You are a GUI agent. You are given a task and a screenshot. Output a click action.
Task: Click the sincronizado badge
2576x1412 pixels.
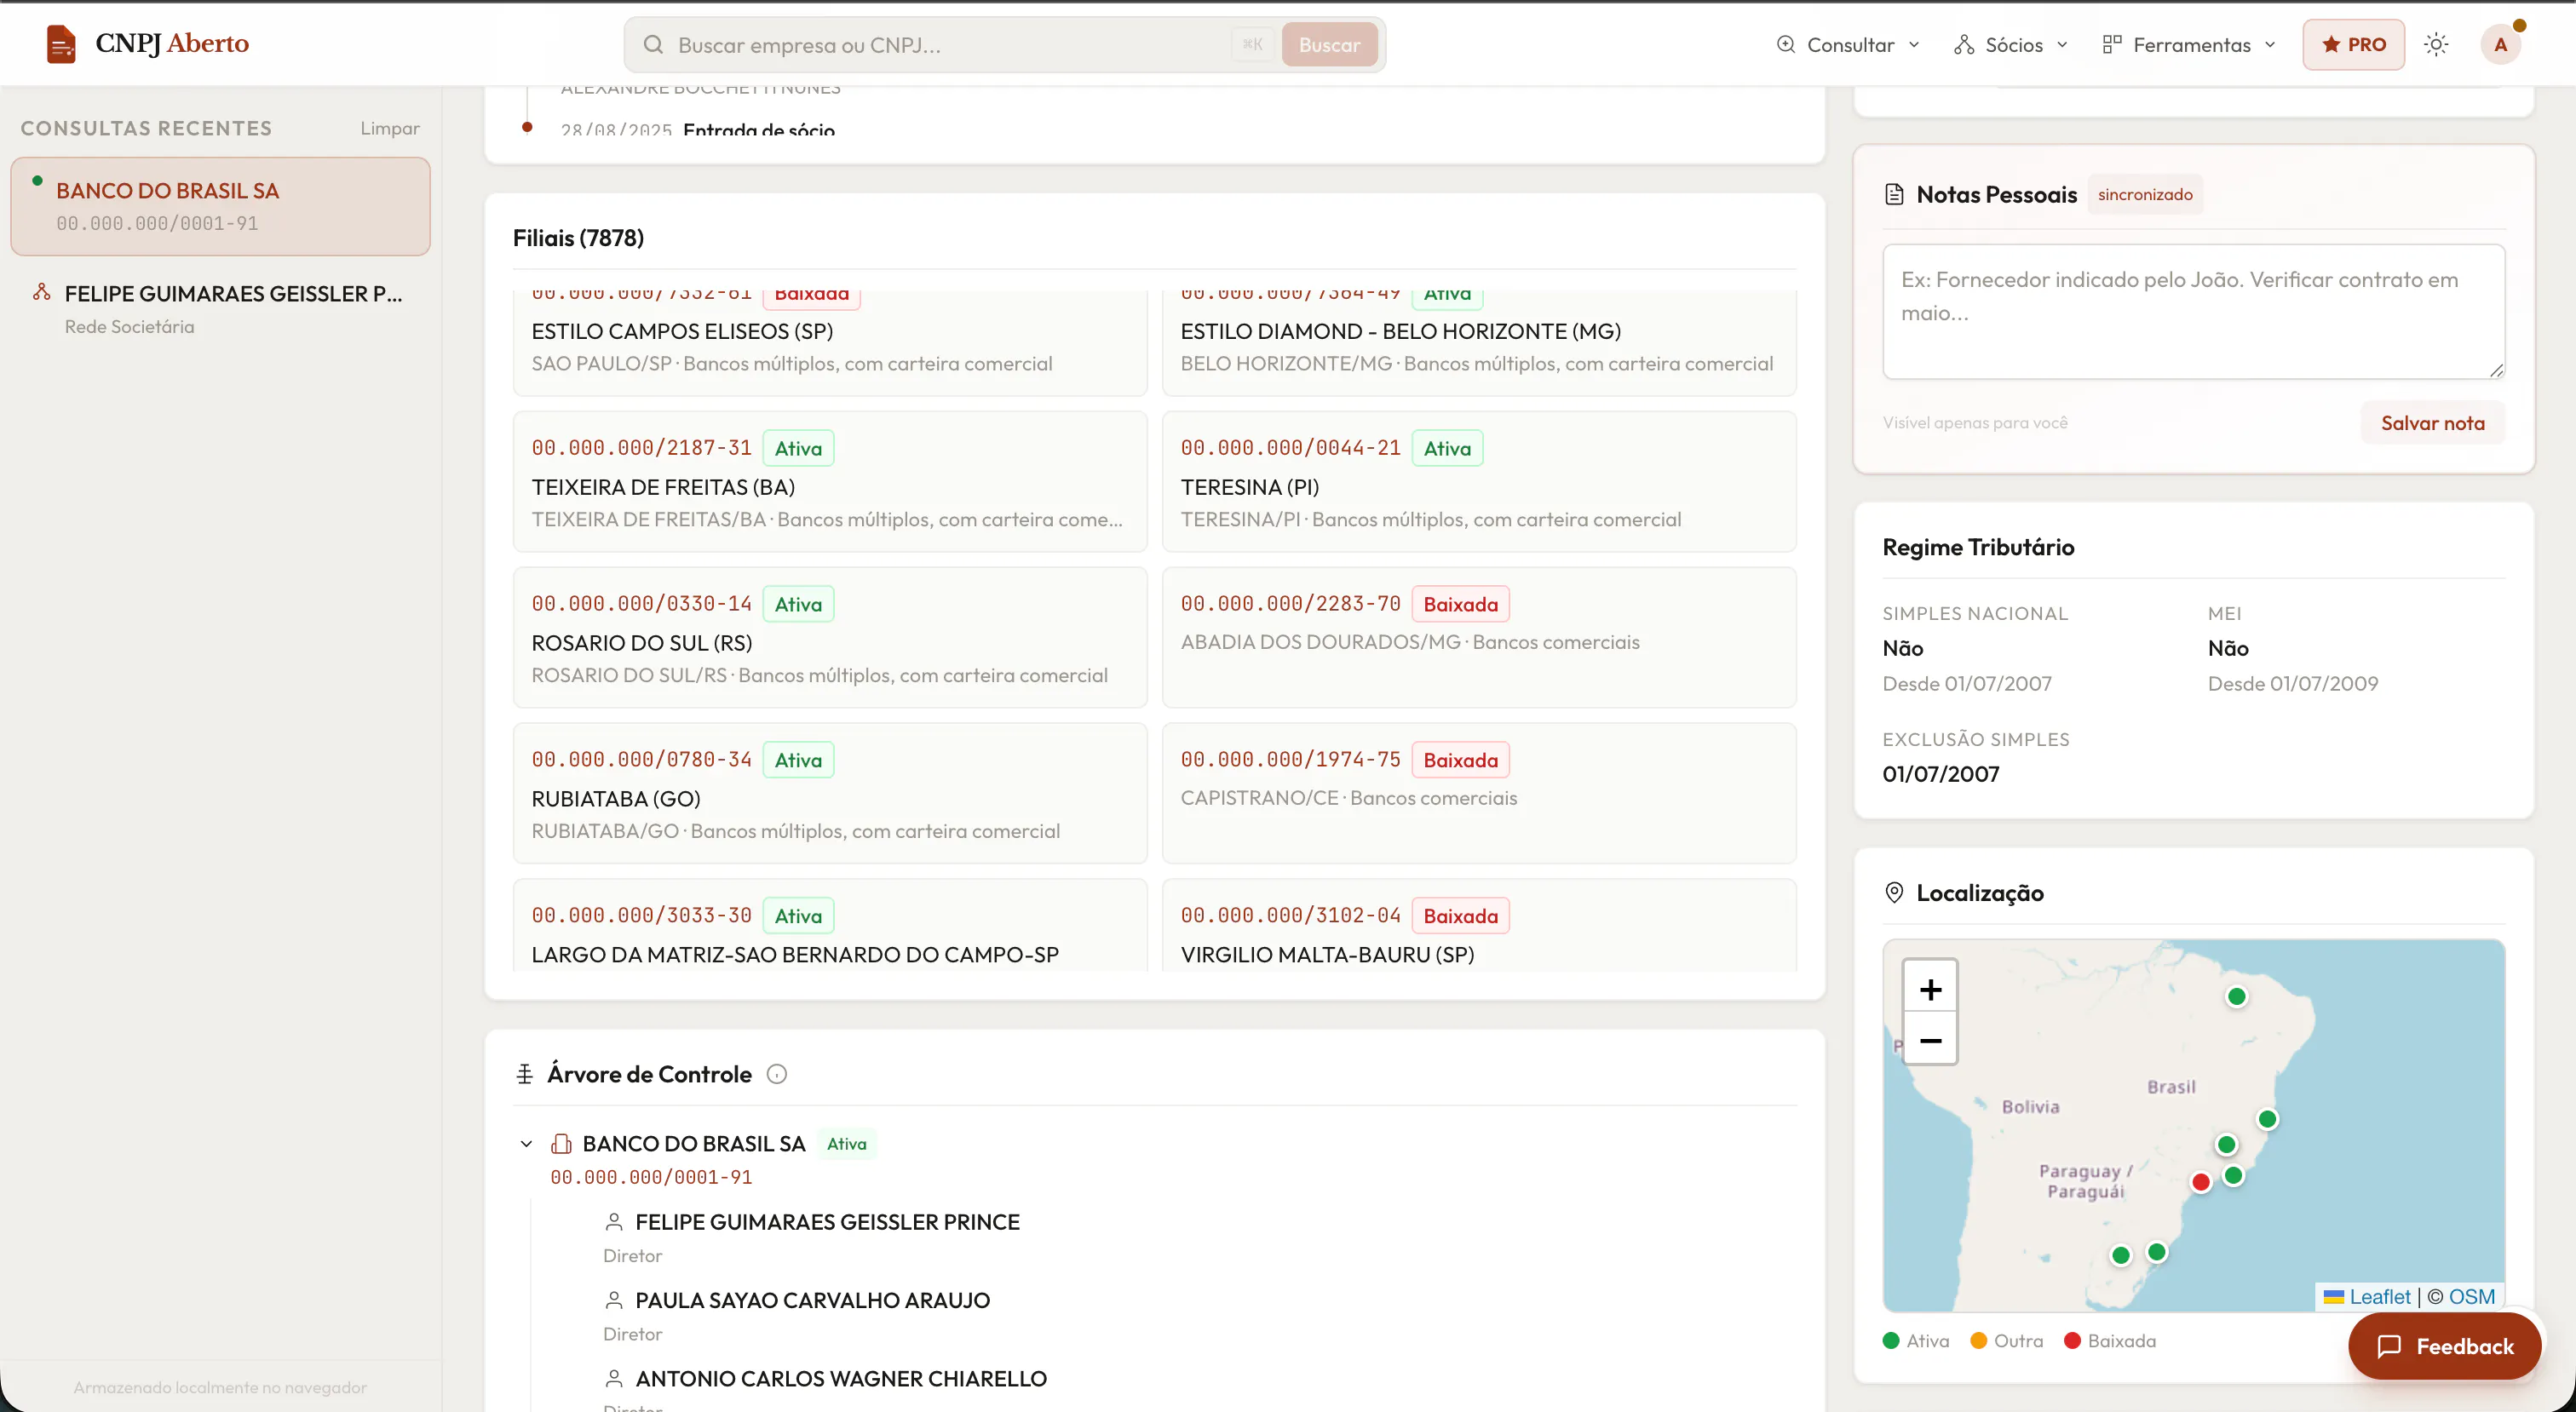2145,194
